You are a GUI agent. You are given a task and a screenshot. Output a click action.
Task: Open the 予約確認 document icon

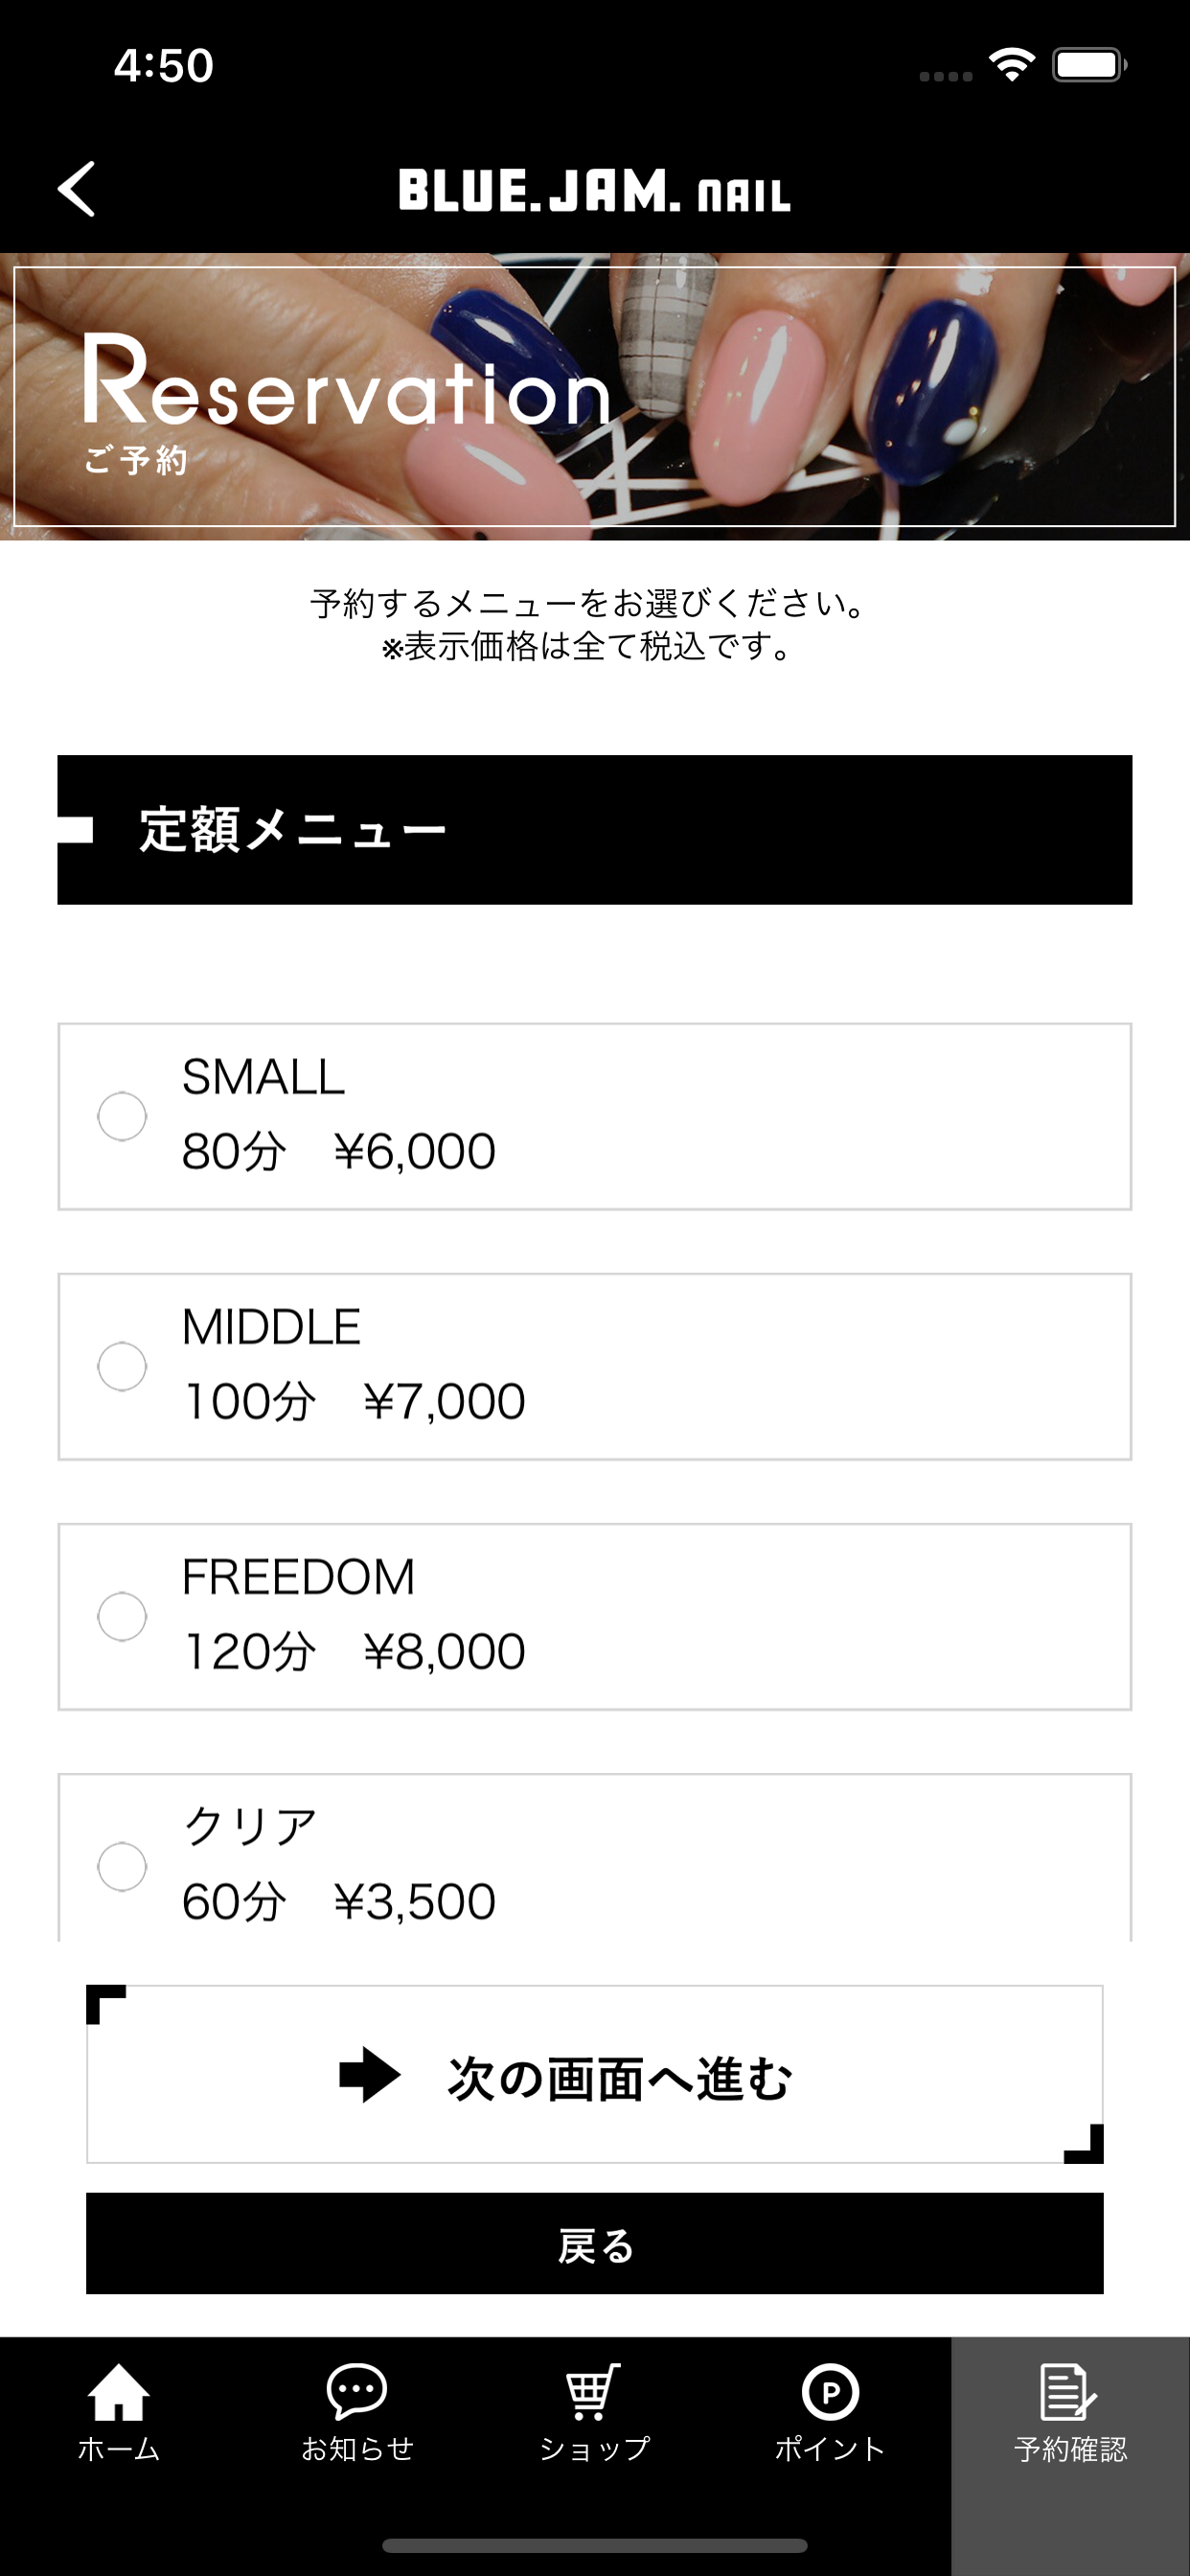(1068, 2391)
